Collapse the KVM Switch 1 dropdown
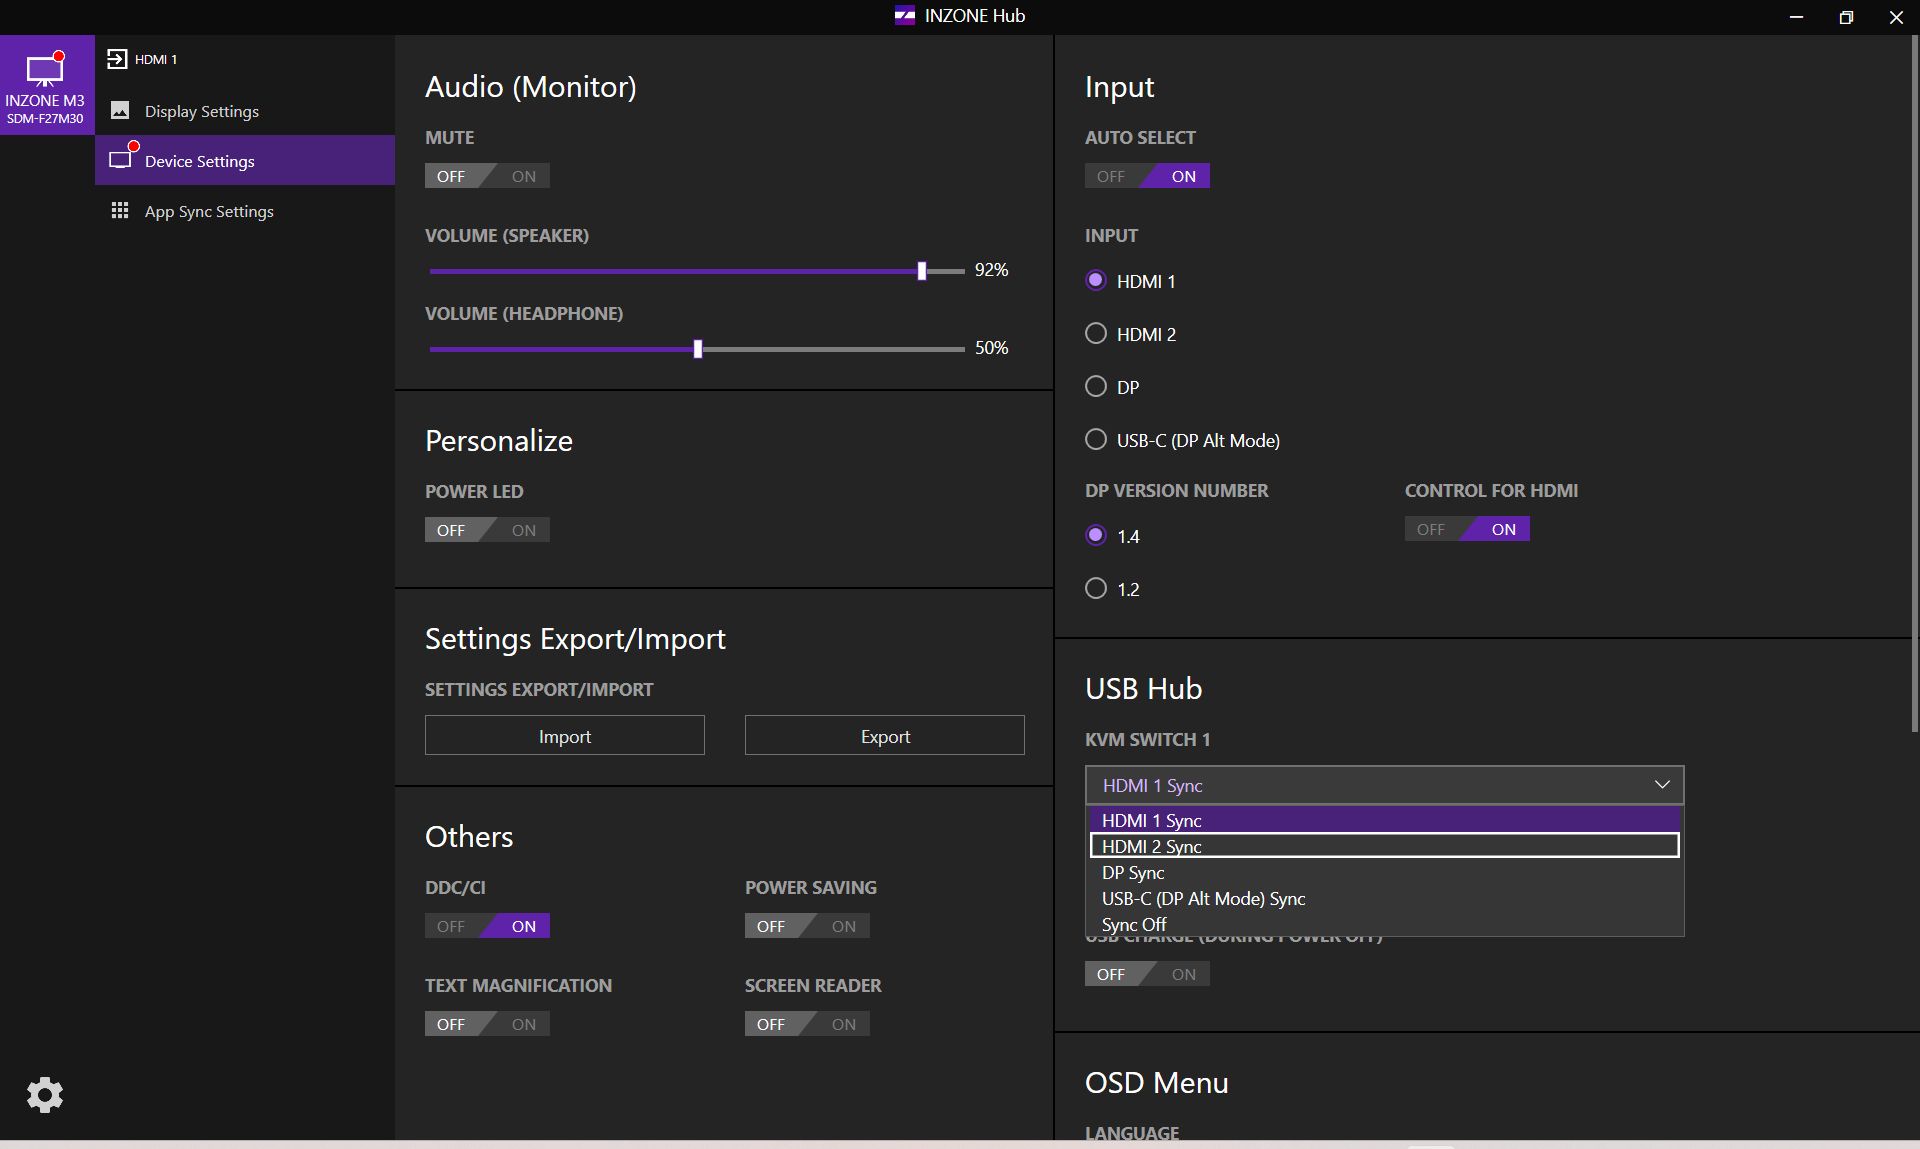1920x1149 pixels. (x=1384, y=785)
